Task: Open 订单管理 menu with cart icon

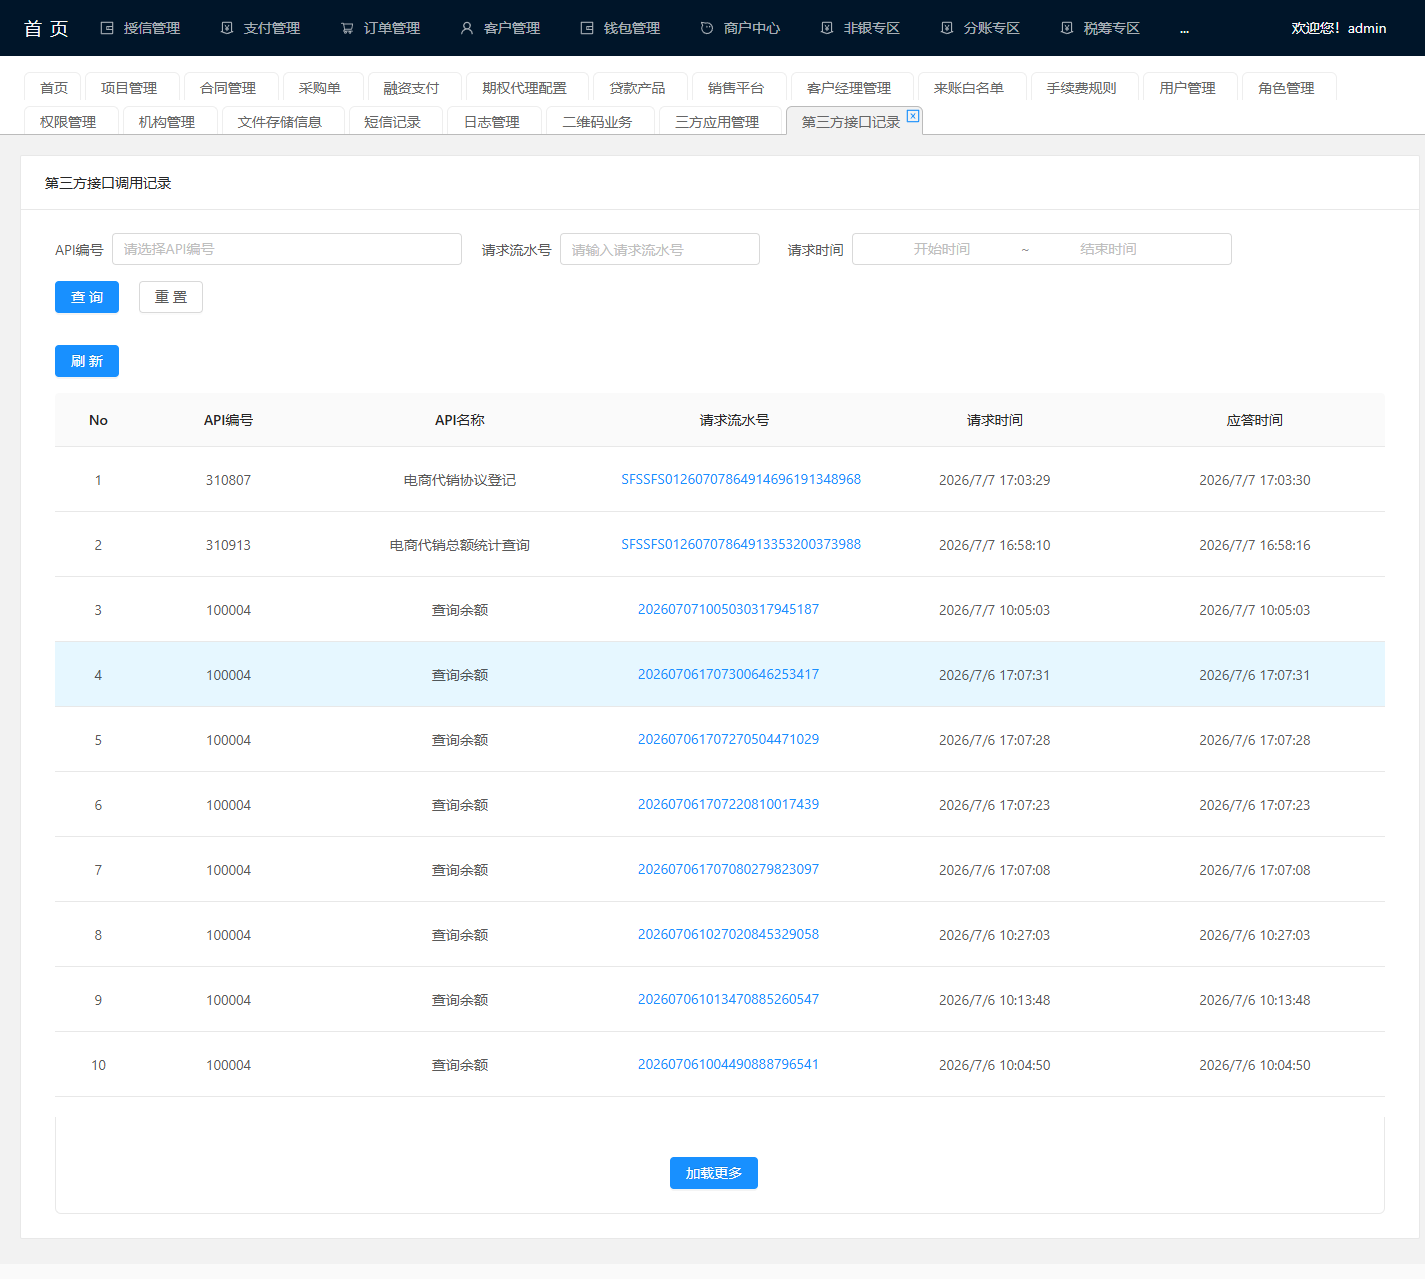Action: tap(380, 28)
